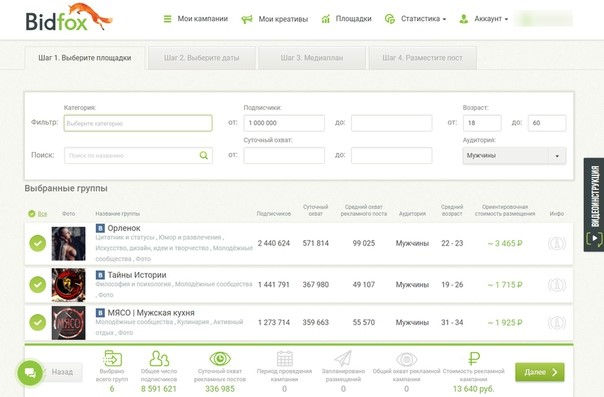Click the VK icon next to МЯСО
This screenshot has height=397, width=604.
[100, 313]
